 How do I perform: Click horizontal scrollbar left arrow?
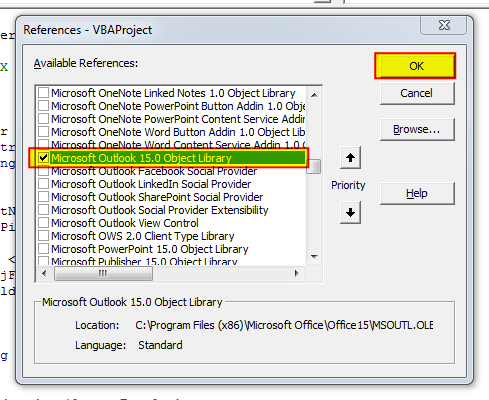pyautogui.click(x=44, y=274)
